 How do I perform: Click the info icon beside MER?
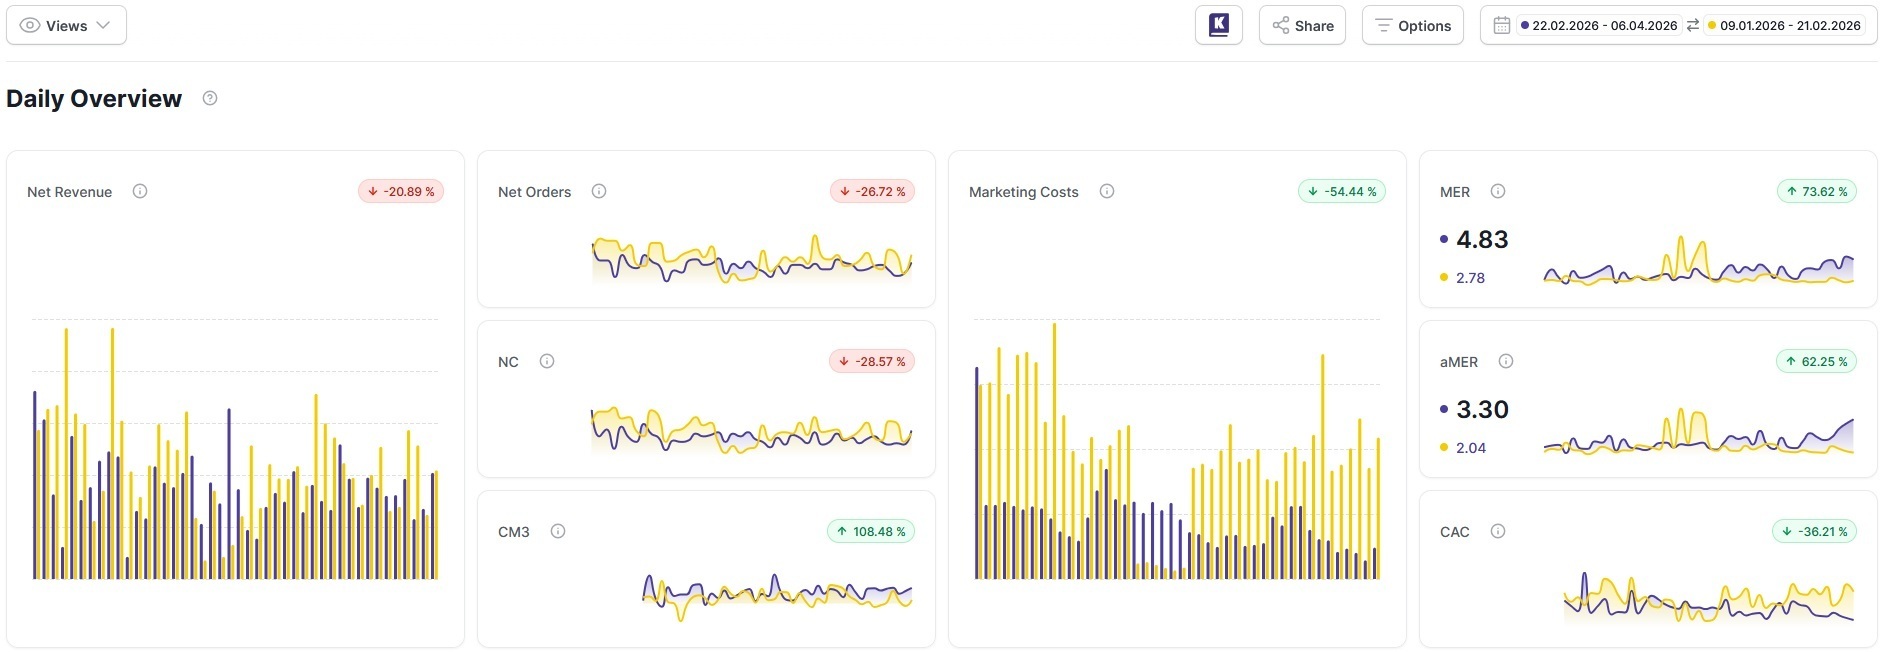(x=1498, y=191)
